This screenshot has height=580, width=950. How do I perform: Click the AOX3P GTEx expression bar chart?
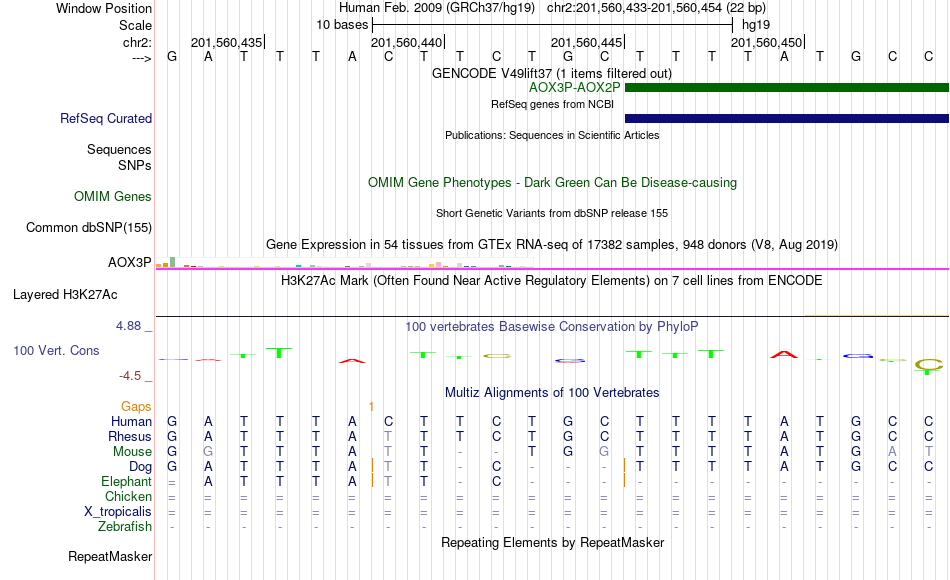[x=344, y=262]
